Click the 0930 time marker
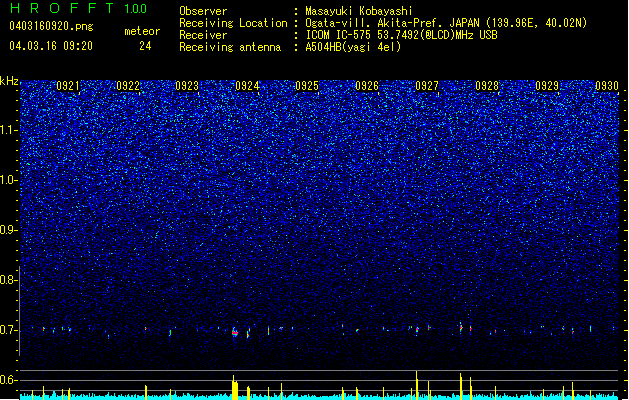 coord(607,86)
